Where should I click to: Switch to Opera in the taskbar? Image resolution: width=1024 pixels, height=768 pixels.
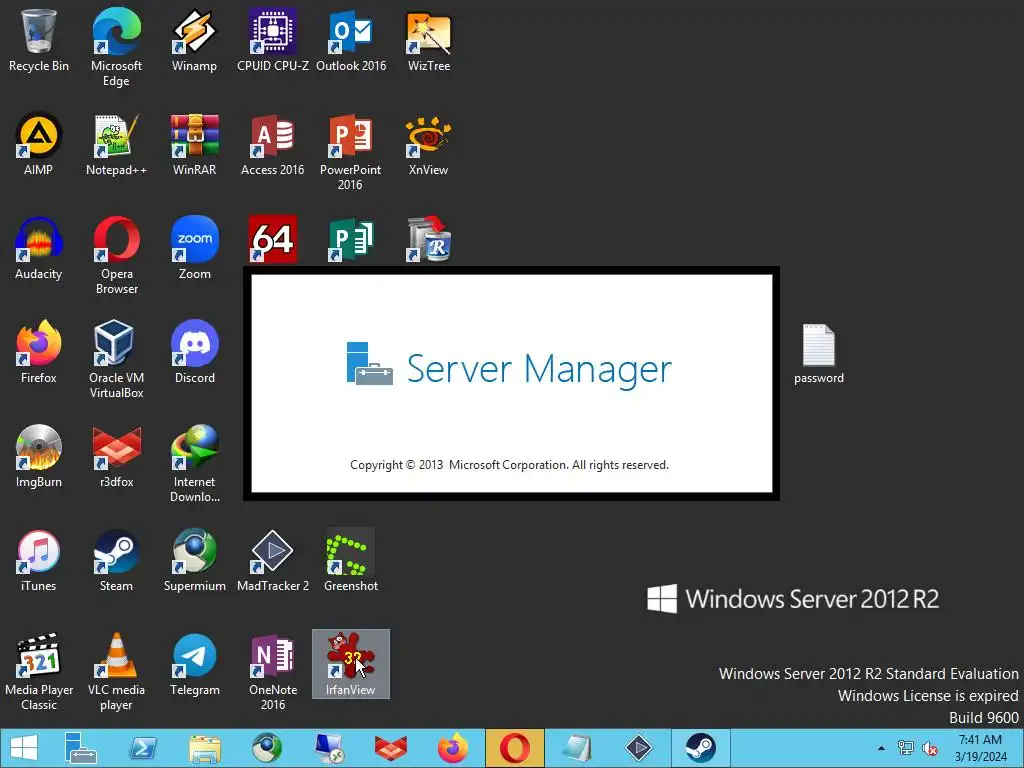515,748
